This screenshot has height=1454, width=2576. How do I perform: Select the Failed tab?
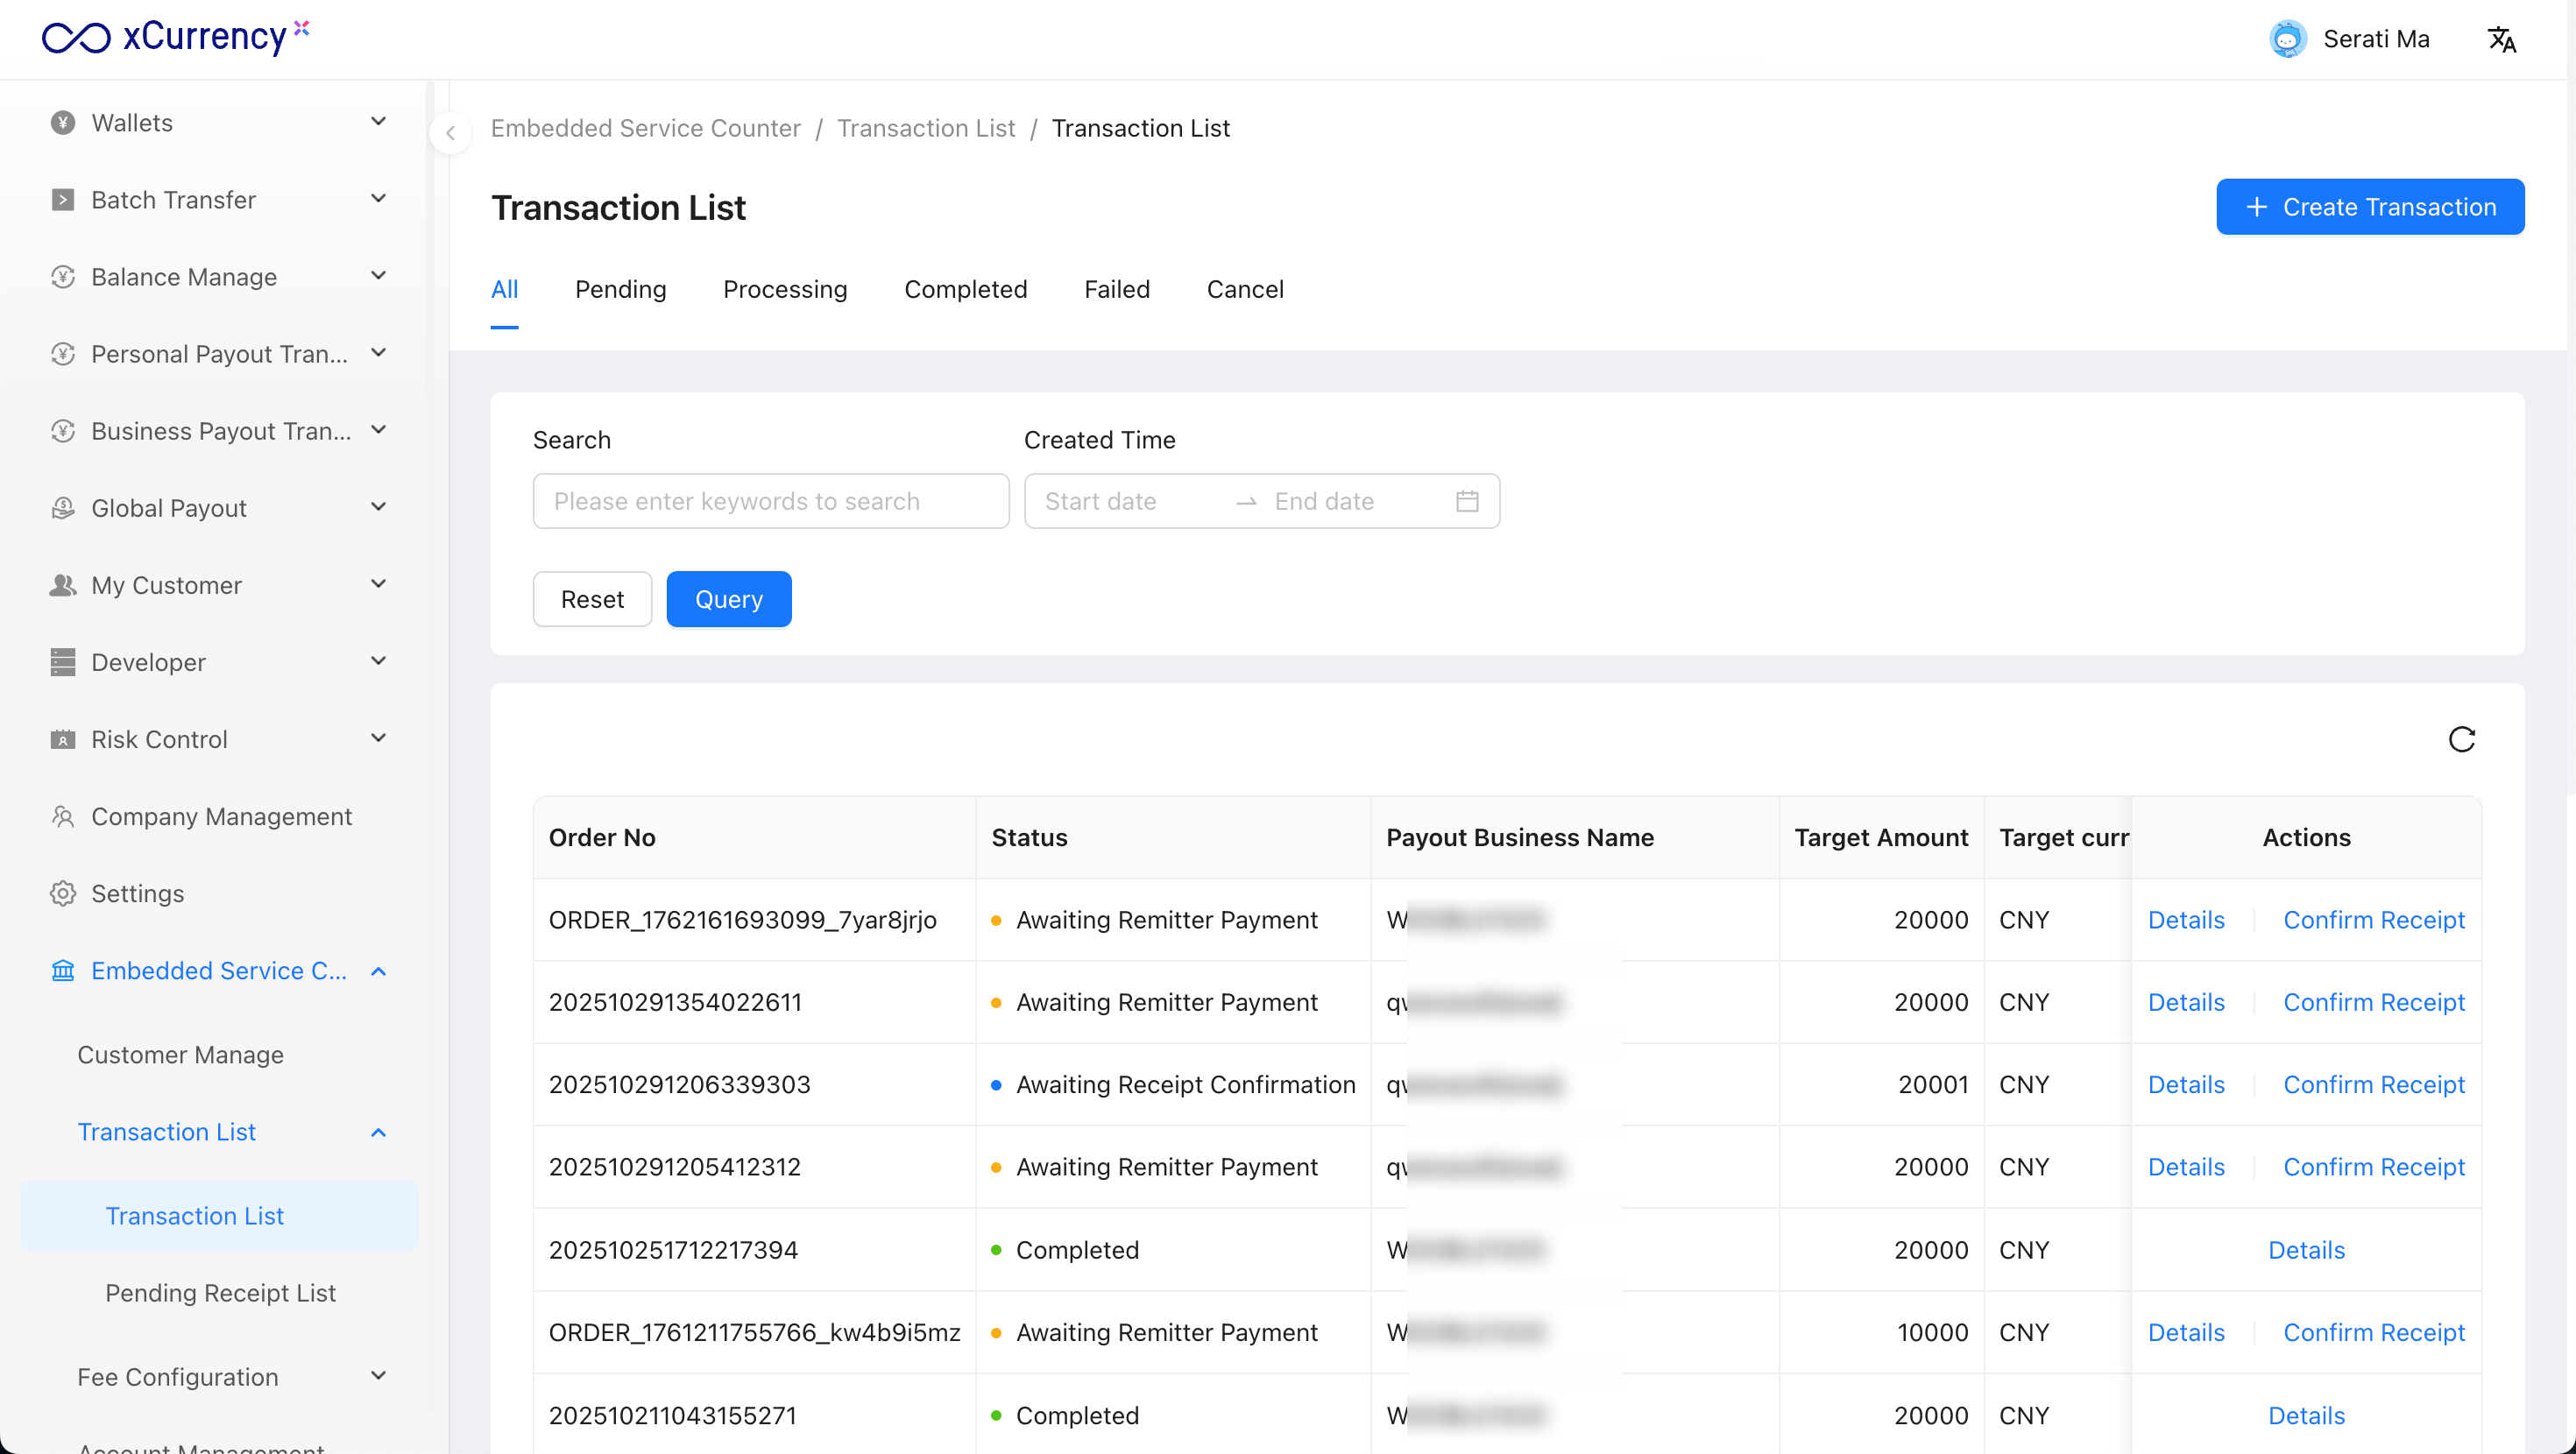coord(1116,289)
